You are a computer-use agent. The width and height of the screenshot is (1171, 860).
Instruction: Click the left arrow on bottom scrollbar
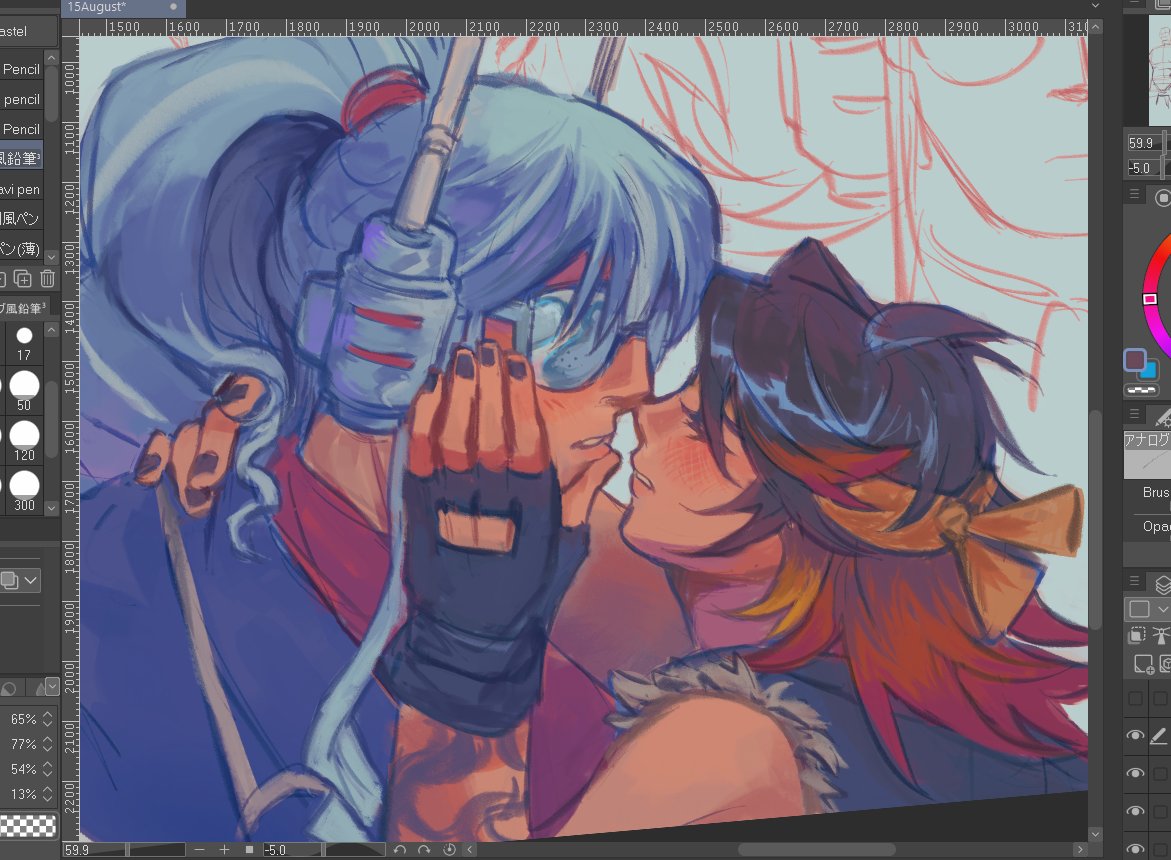point(470,850)
